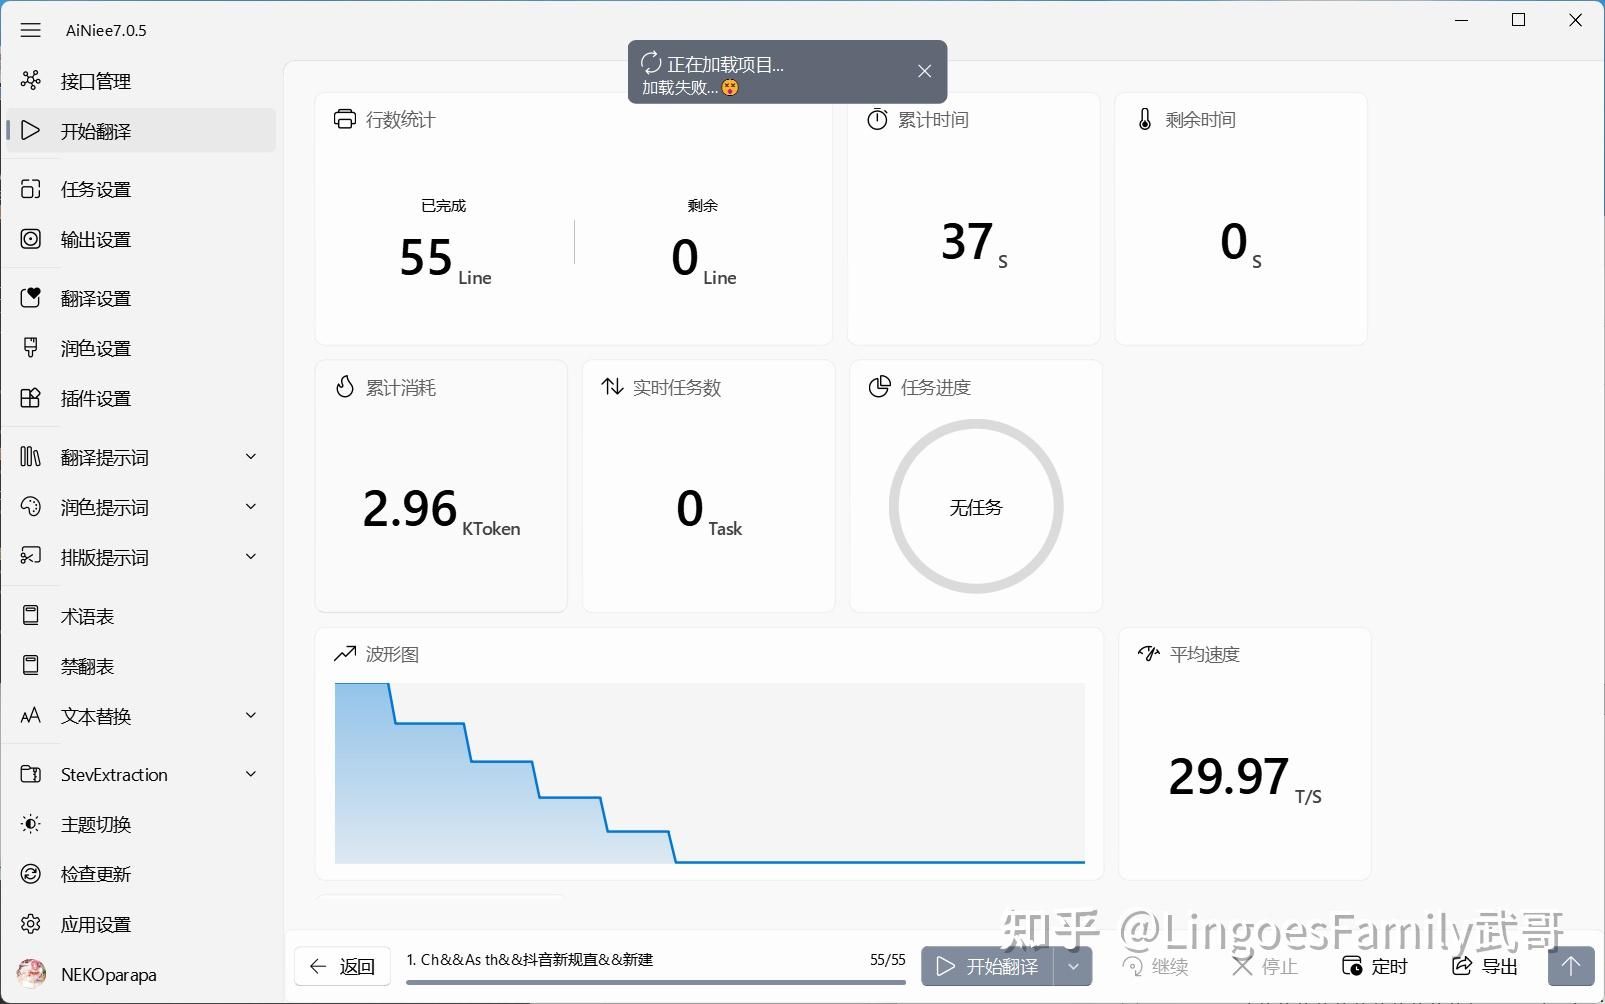Select 插件设置 in the sidebar
The width and height of the screenshot is (1605, 1004).
pos(140,398)
